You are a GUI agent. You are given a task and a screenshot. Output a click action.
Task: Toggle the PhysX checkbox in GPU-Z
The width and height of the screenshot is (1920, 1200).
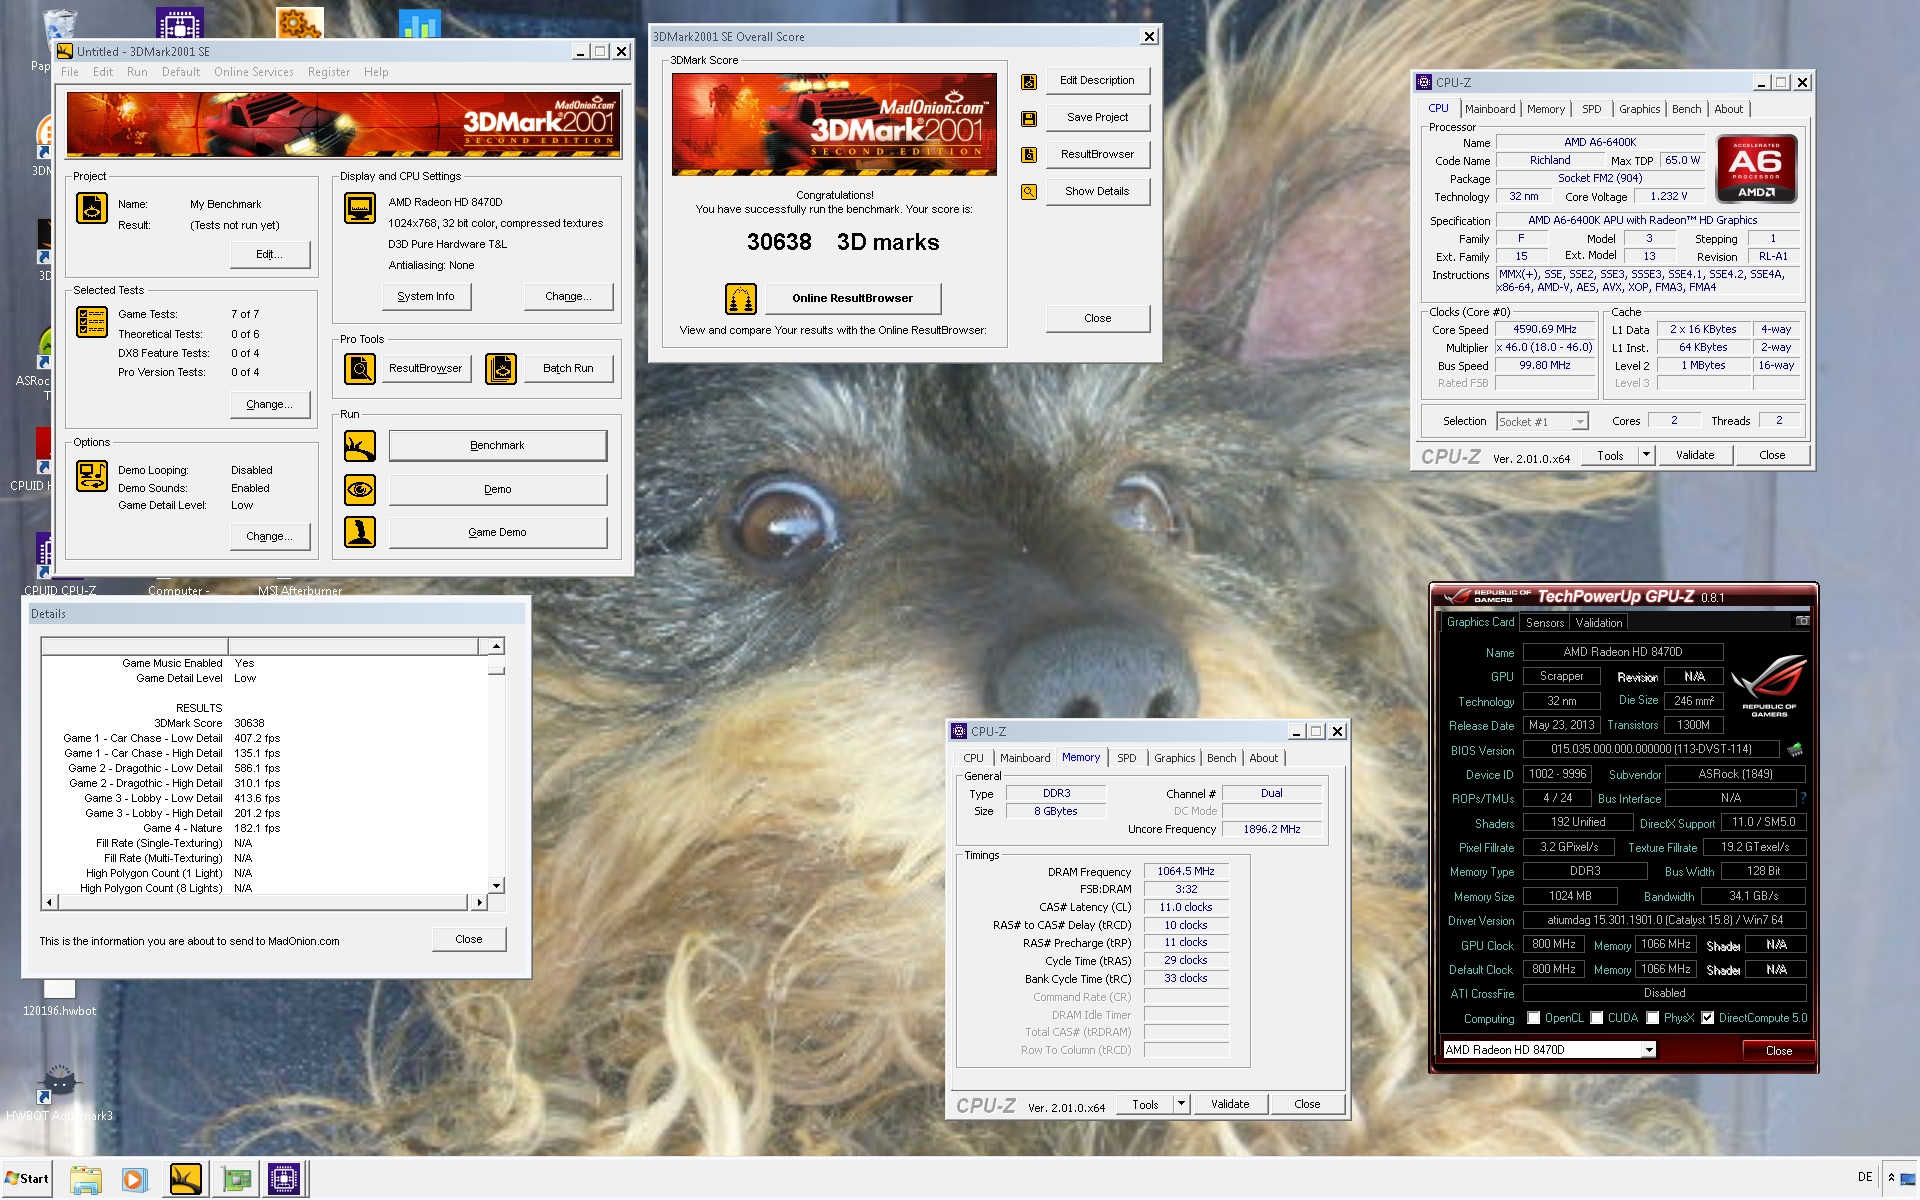1653,1018
